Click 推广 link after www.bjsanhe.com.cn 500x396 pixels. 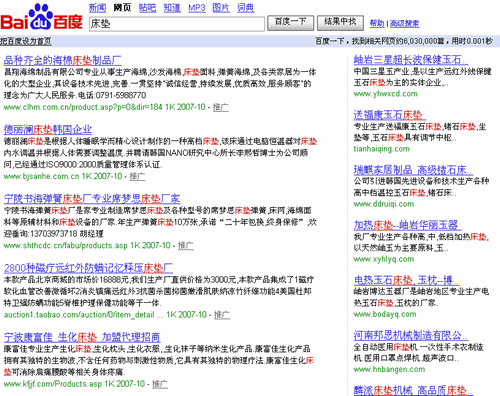coord(137,176)
